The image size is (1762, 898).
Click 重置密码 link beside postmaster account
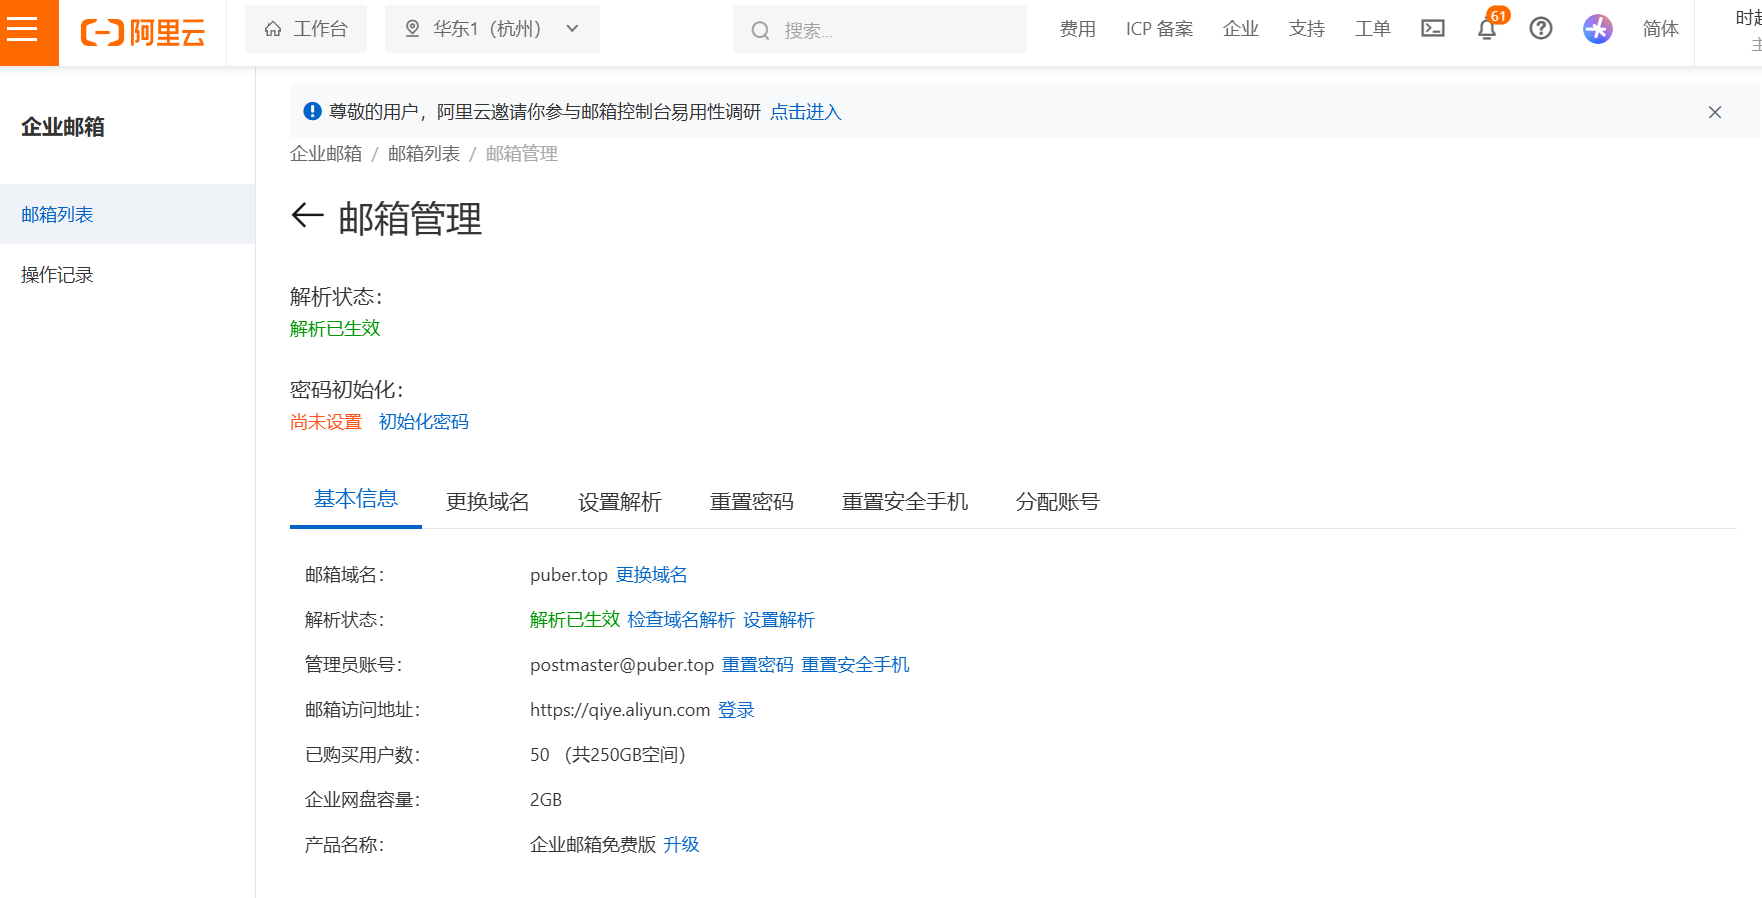point(758,664)
